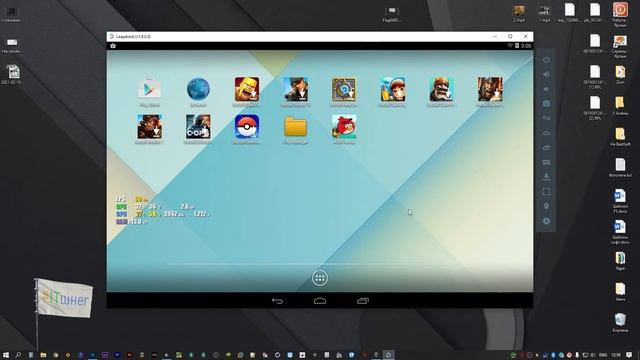
Task: Open Leapdroid settings gear icon
Action: (546, 221)
